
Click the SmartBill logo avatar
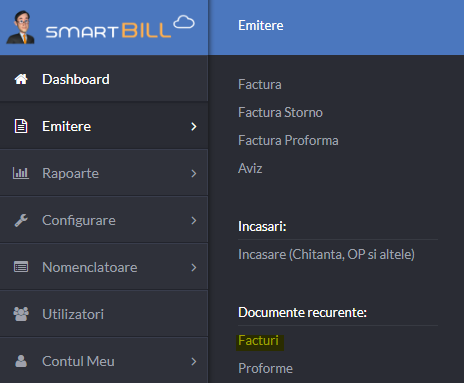[x=21, y=27]
